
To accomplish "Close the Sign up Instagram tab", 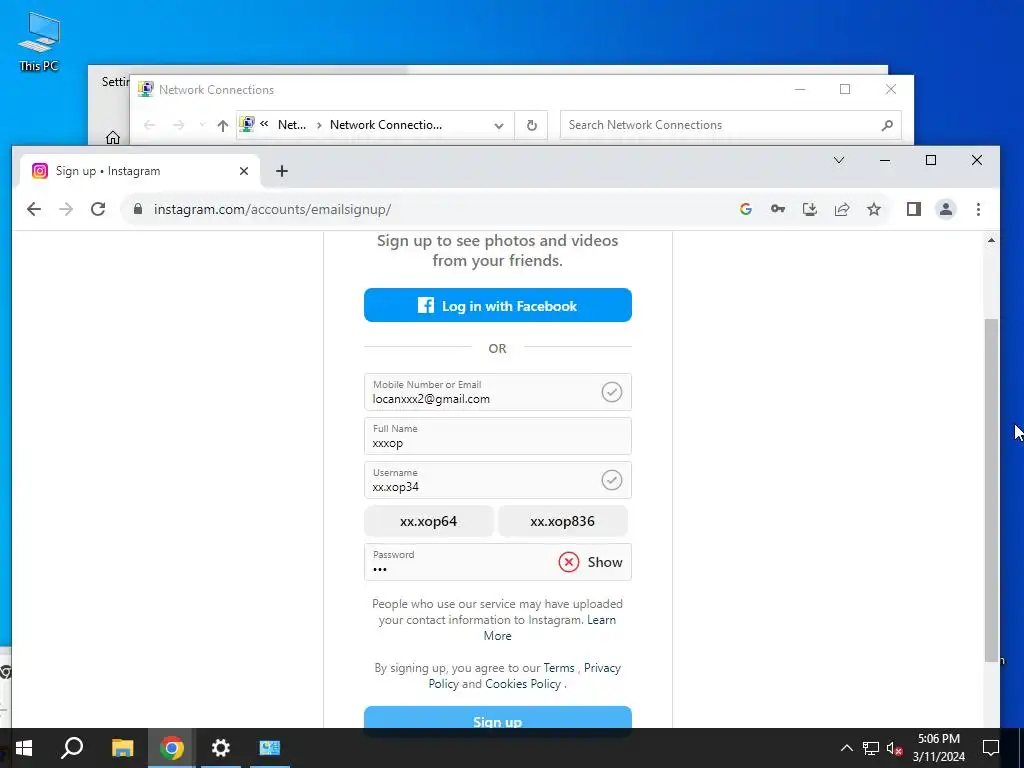I will (x=244, y=171).
